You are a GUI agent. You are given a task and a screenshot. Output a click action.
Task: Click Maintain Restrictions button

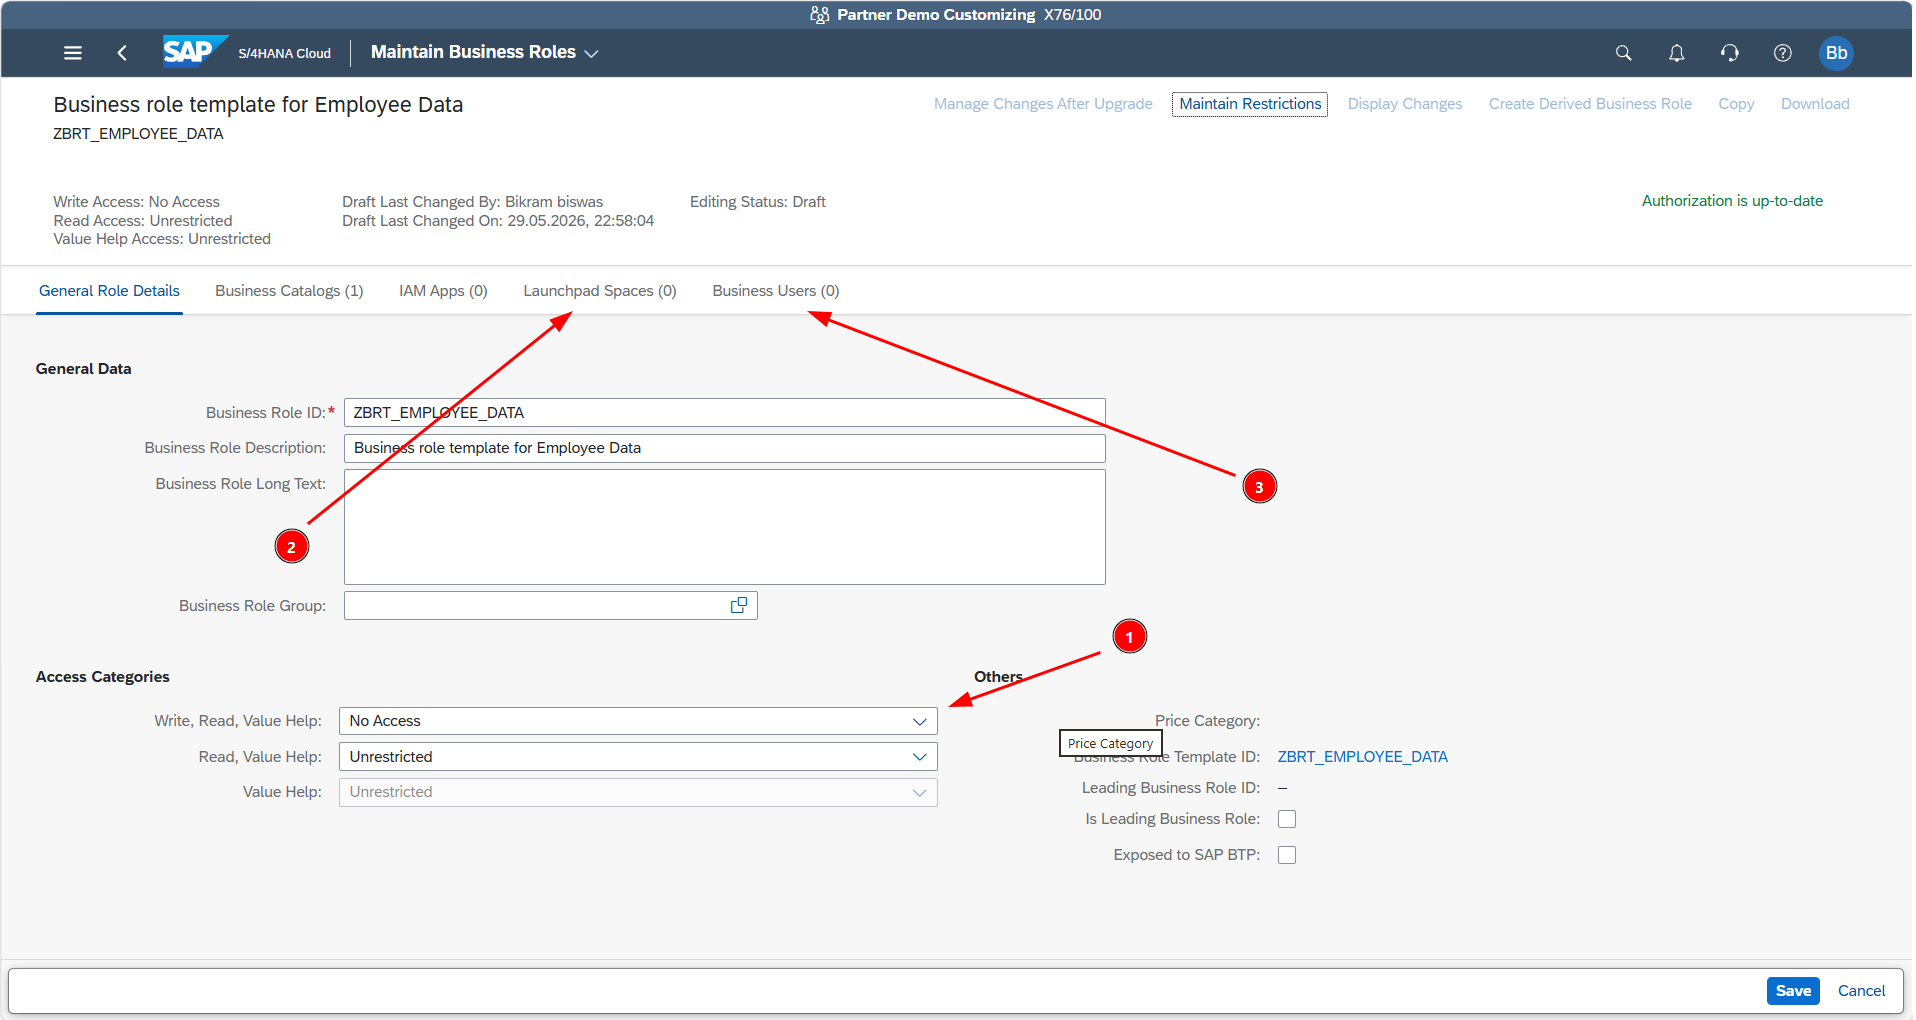click(1250, 104)
